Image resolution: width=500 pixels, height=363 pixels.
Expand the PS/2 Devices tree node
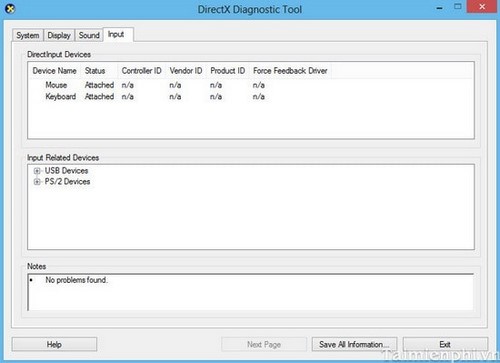coord(37,182)
